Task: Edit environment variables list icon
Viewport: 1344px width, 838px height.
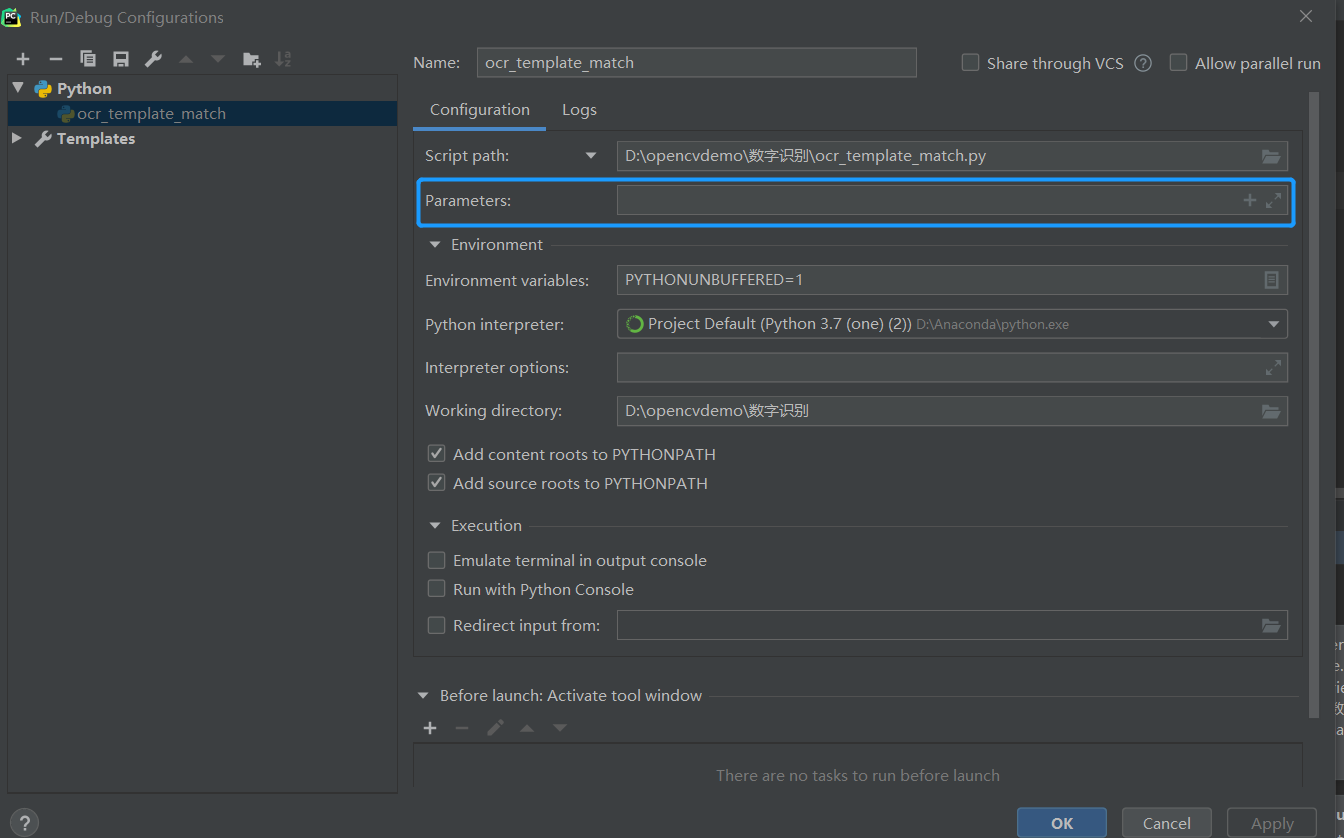Action: coord(1271,280)
